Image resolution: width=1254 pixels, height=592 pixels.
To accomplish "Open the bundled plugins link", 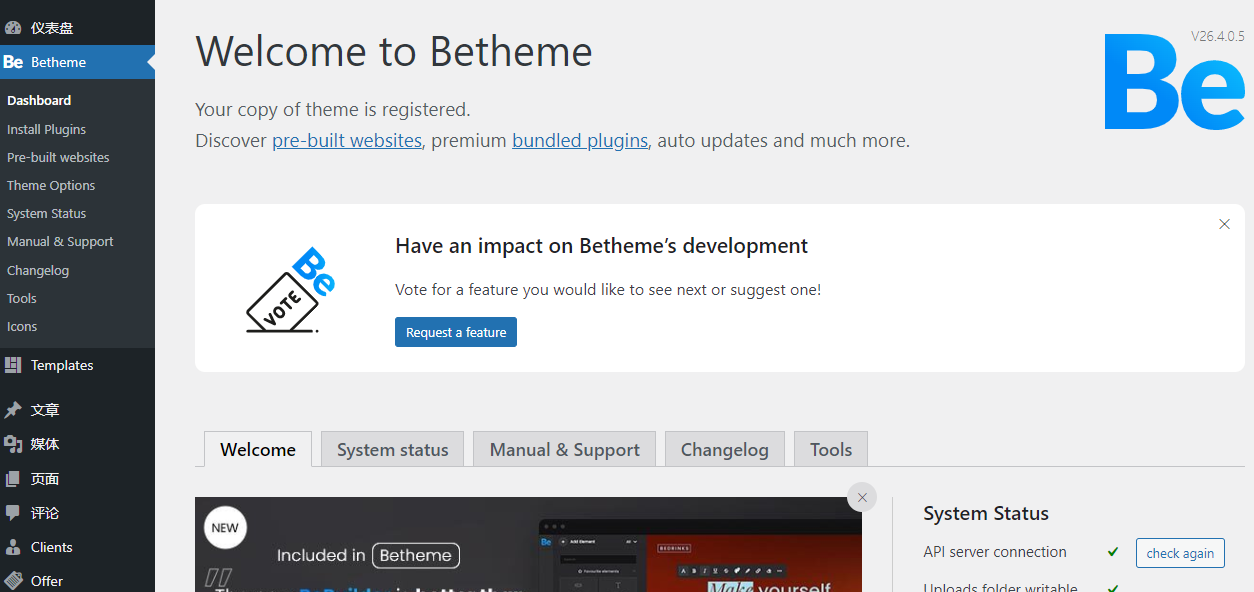I will pos(580,141).
